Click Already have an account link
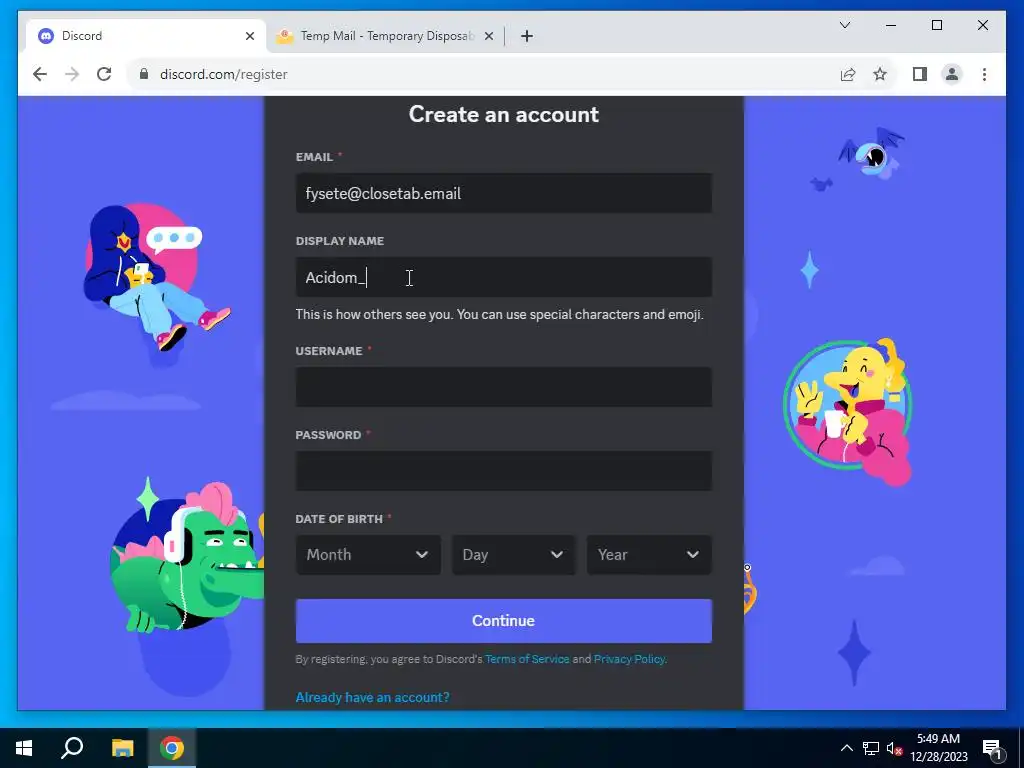 pyautogui.click(x=372, y=697)
